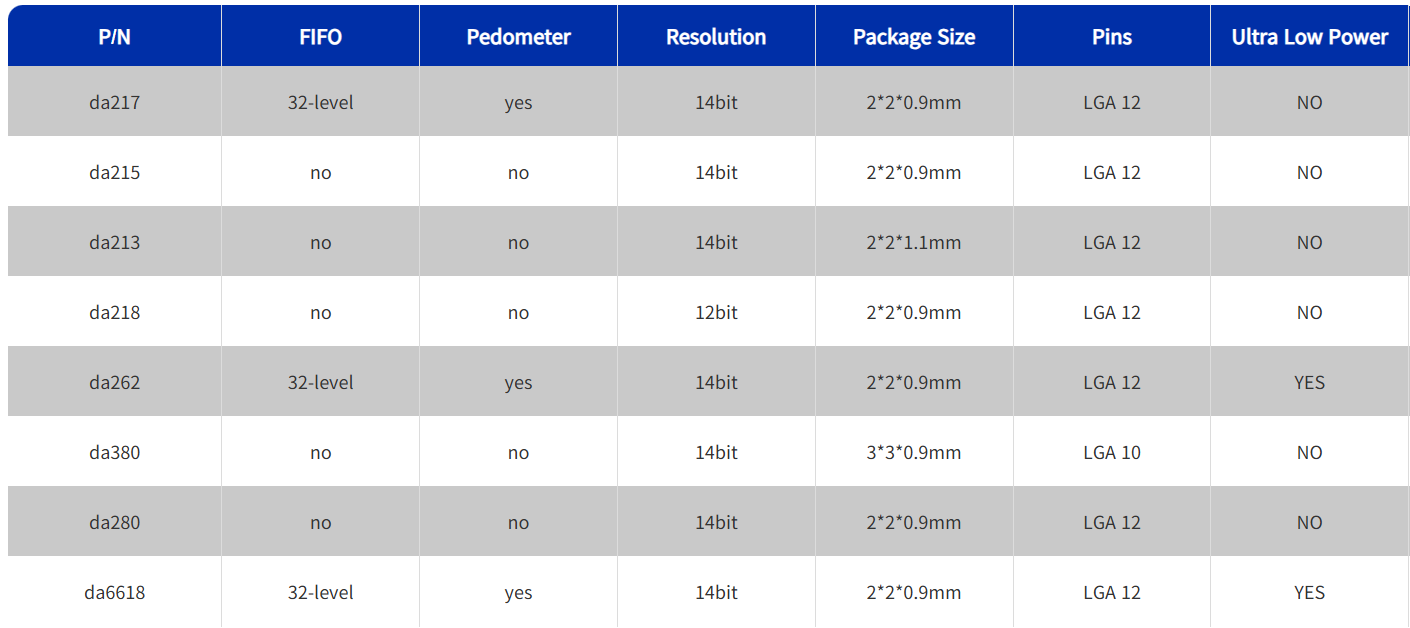The width and height of the screenshot is (1410, 628).
Task: Select the Package Size column header
Action: (914, 37)
